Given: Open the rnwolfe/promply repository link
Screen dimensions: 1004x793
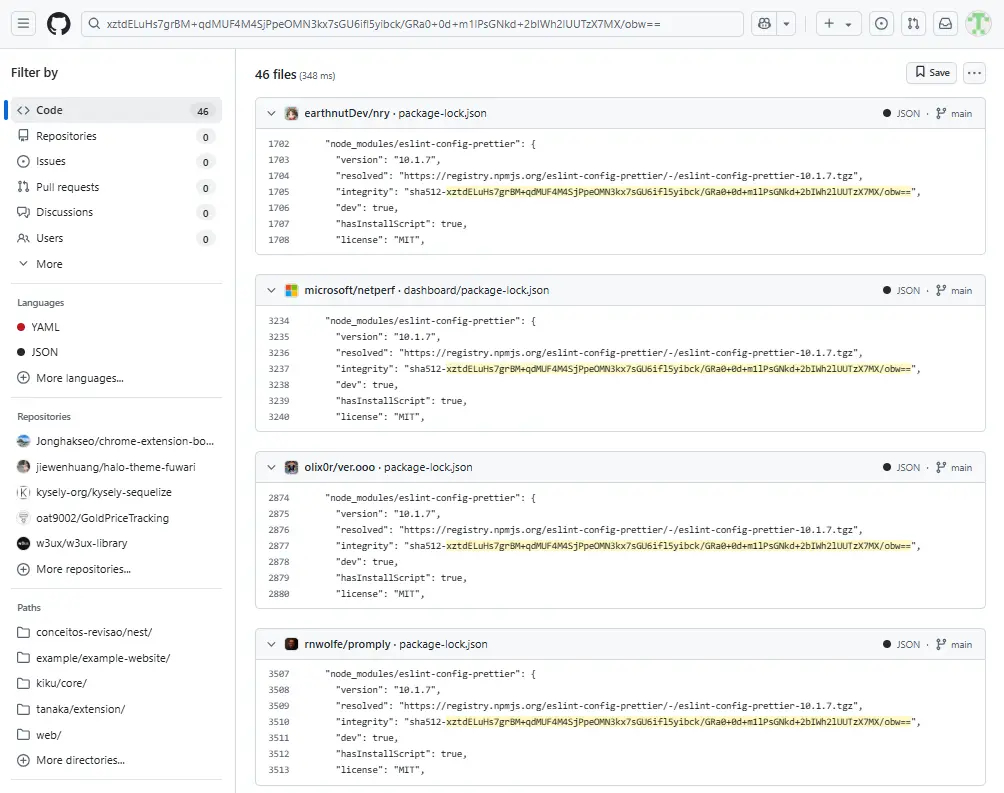Looking at the screenshot, I should point(347,645).
